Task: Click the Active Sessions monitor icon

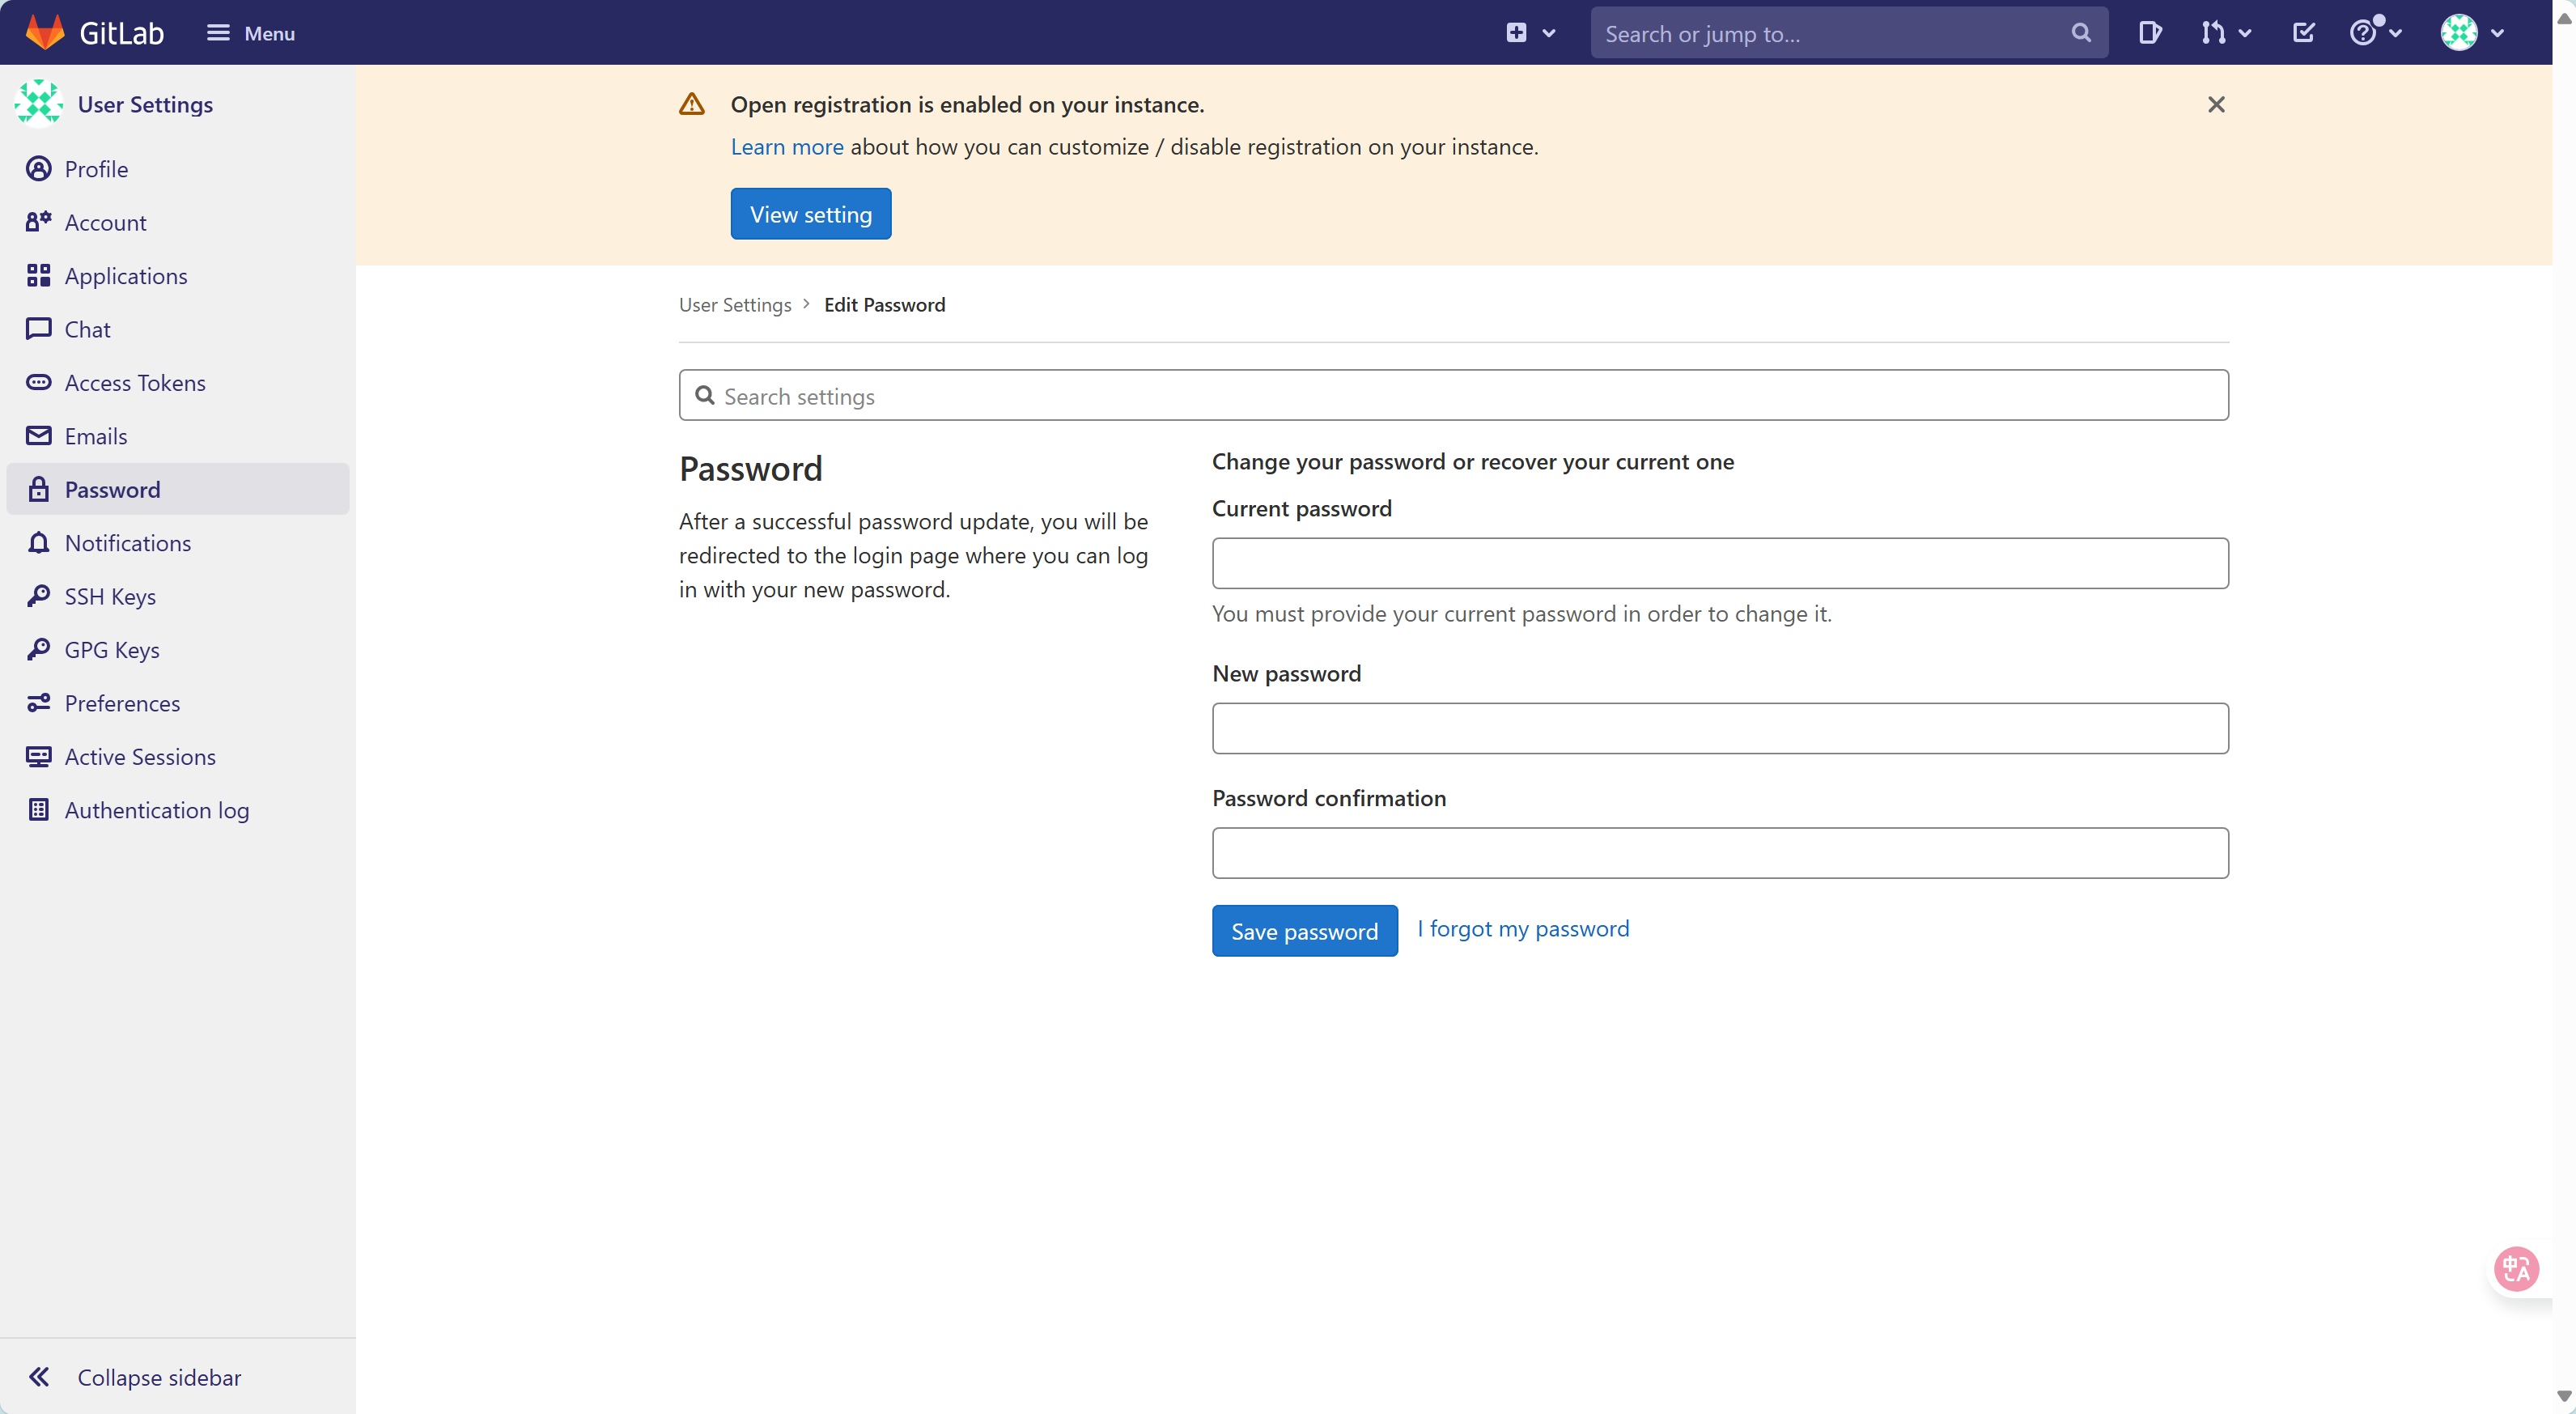Action: tap(38, 756)
